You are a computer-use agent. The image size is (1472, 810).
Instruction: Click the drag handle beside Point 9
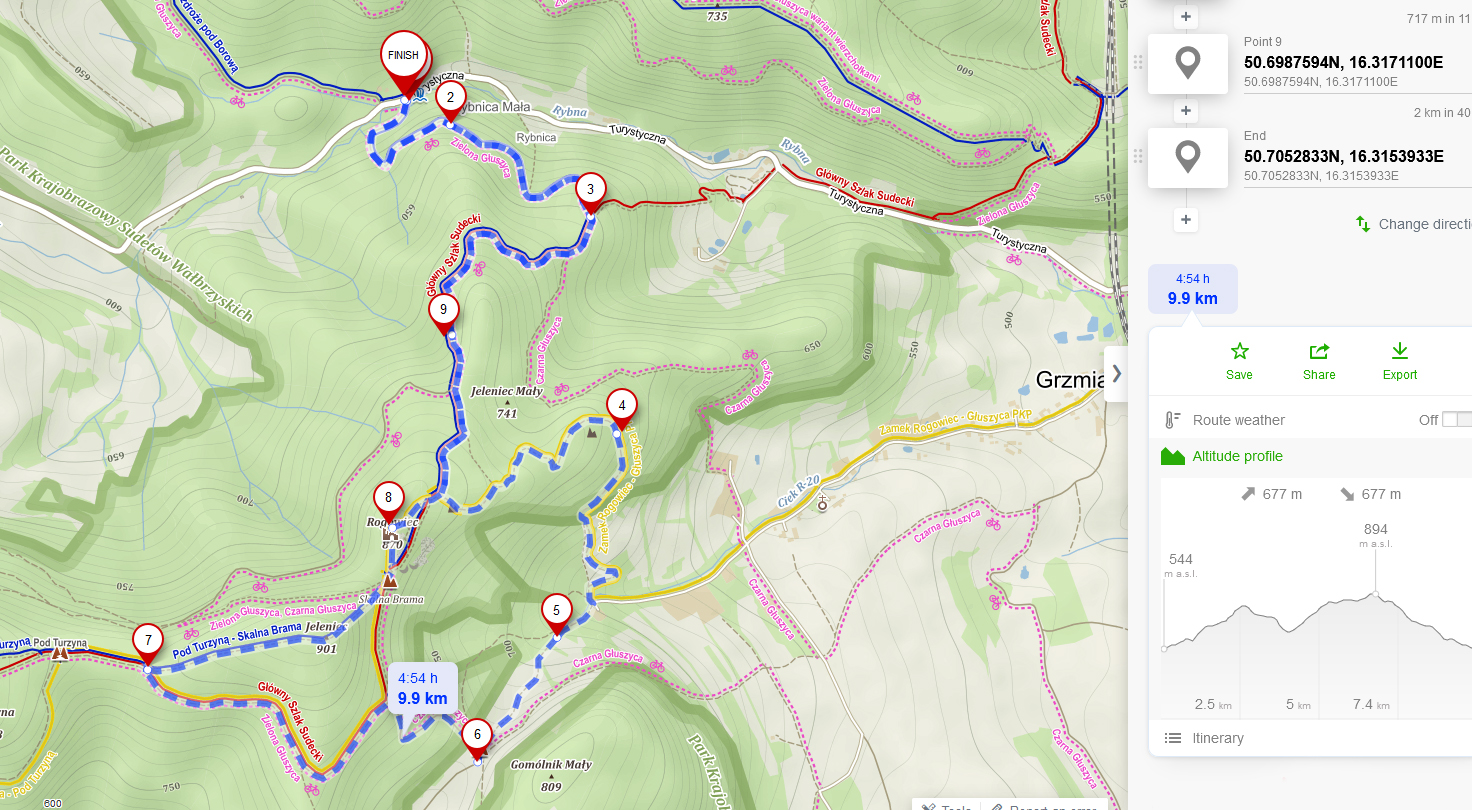tap(1137, 63)
